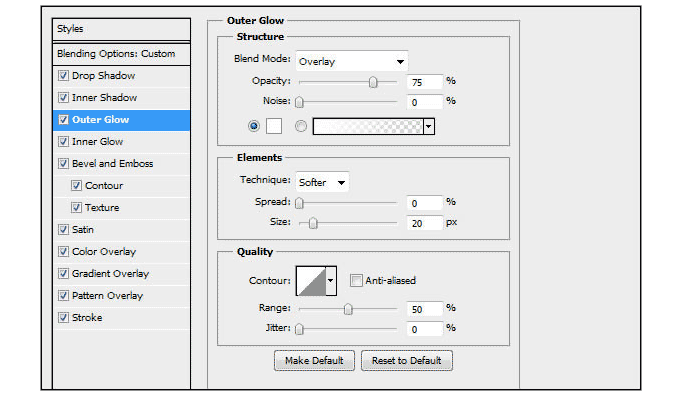Image resolution: width=680 pixels, height=414 pixels.
Task: Open the Blend Mode Overlay dropdown
Action: click(352, 61)
